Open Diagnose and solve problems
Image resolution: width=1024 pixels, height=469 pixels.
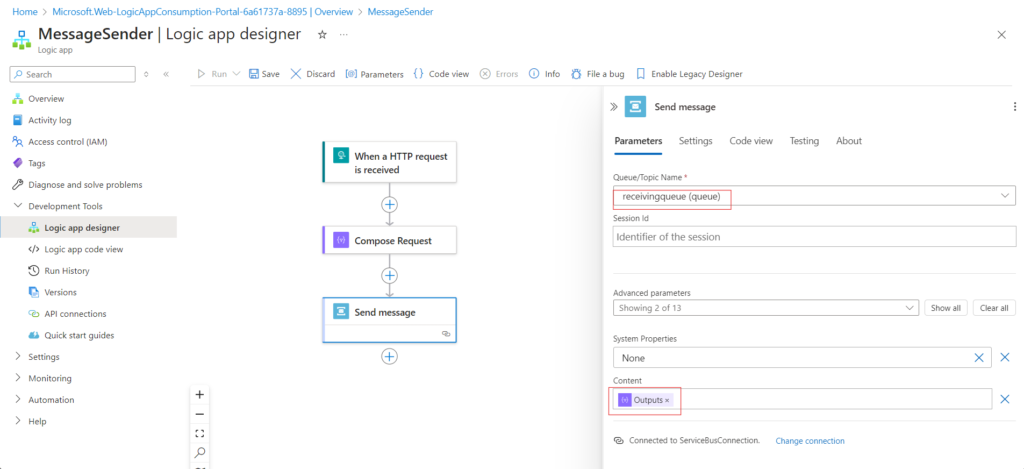pos(85,185)
